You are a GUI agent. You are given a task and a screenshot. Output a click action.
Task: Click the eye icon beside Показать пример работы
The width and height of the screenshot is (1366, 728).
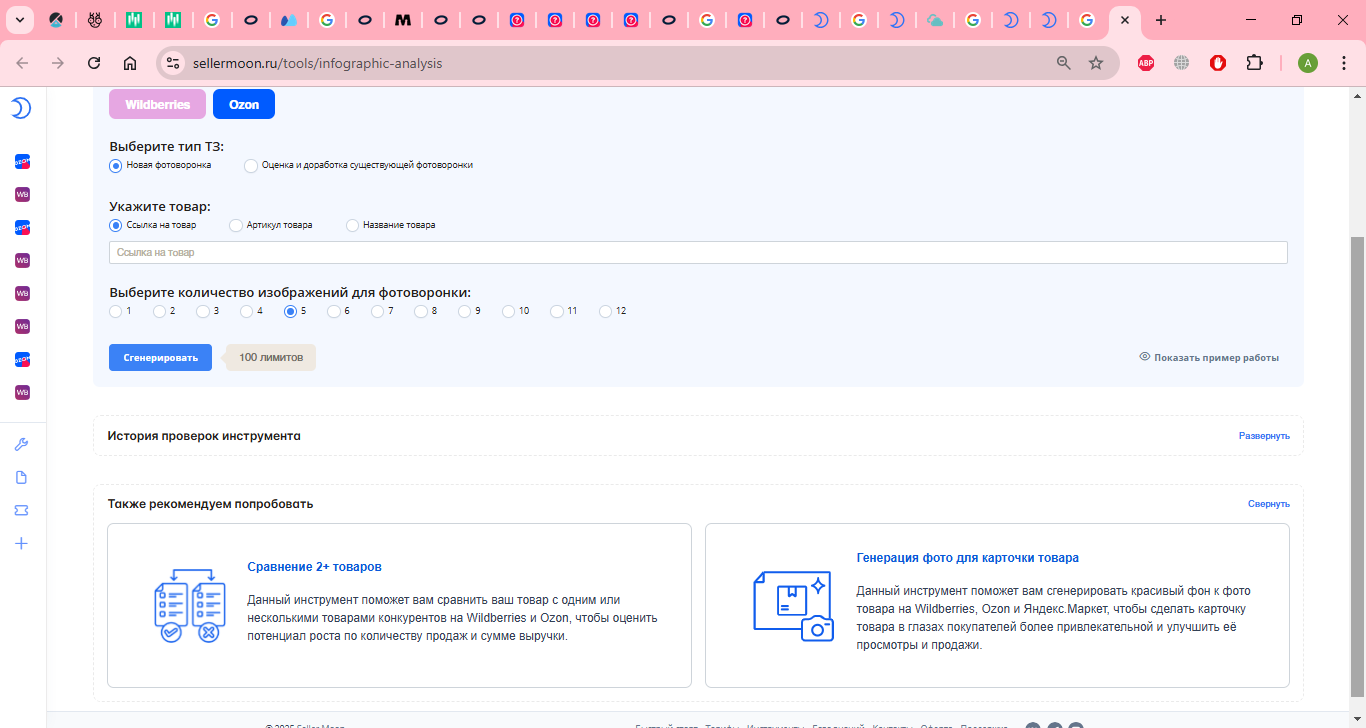pos(1144,357)
